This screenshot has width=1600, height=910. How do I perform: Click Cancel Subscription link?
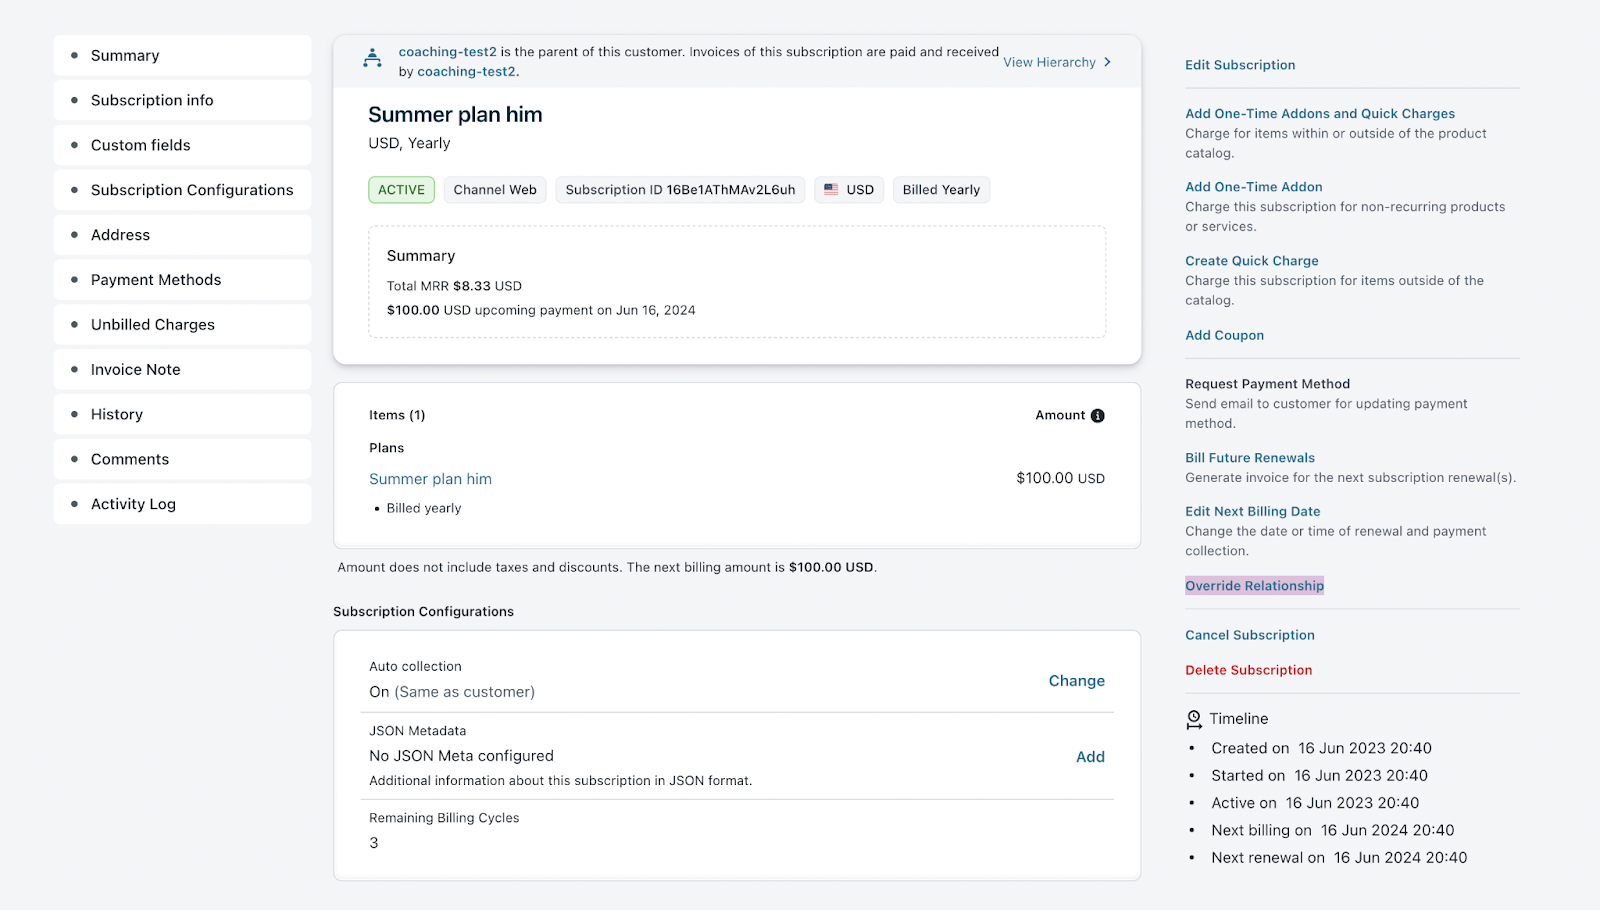1250,635
